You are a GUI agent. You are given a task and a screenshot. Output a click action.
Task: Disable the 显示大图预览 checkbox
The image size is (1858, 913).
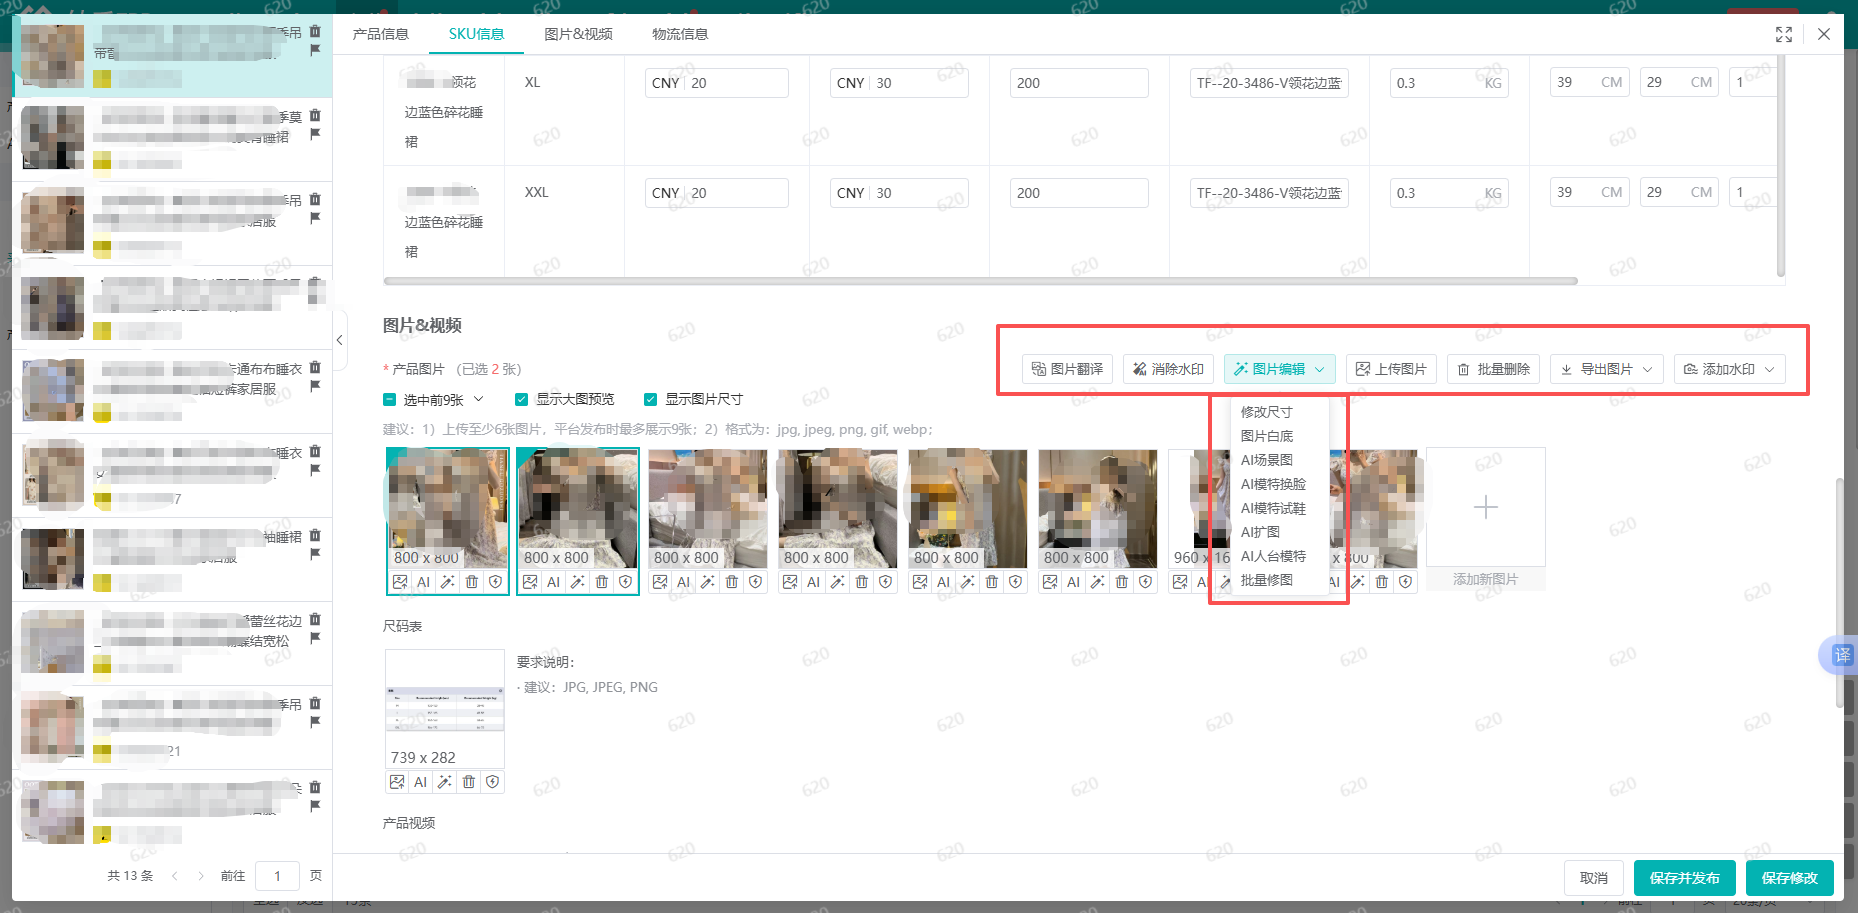(x=521, y=398)
